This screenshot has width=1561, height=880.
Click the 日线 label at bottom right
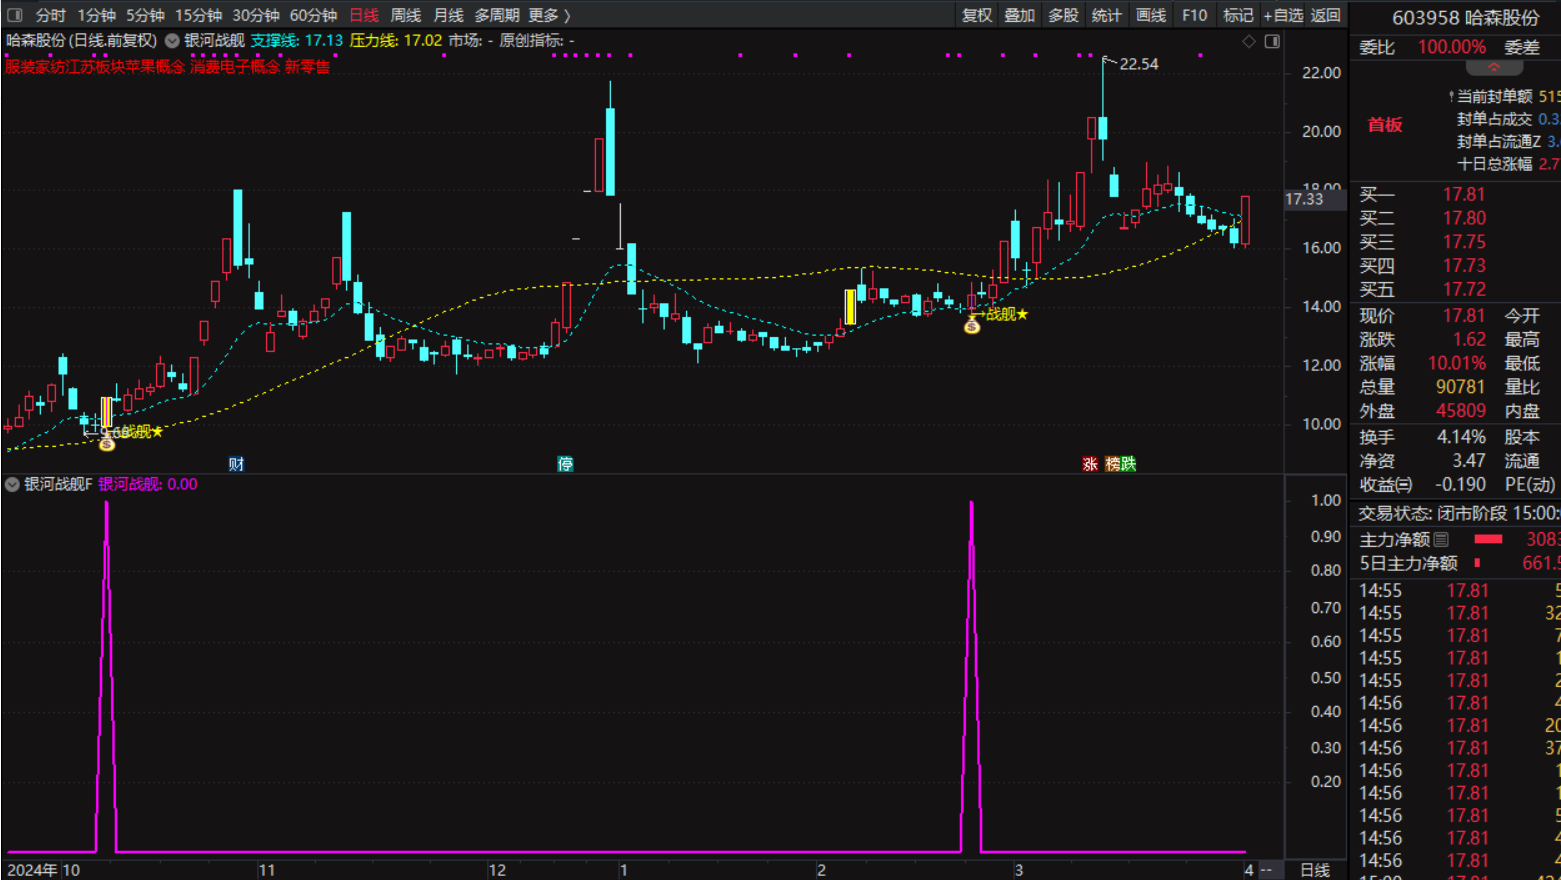click(1314, 870)
